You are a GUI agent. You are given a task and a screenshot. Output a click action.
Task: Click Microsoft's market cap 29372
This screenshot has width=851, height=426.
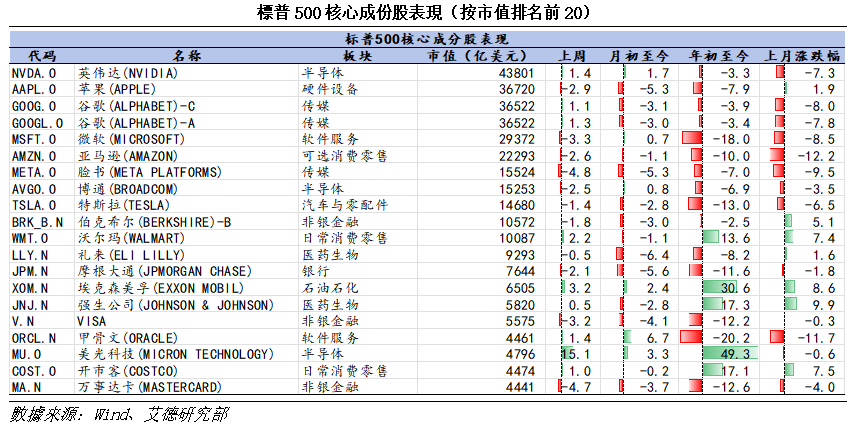click(517, 139)
